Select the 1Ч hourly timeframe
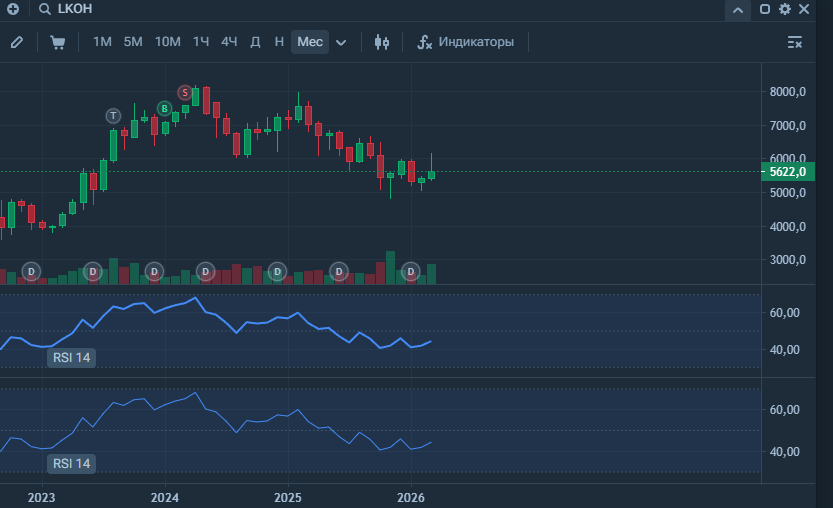Image resolution: width=833 pixels, height=508 pixels. pyautogui.click(x=201, y=42)
